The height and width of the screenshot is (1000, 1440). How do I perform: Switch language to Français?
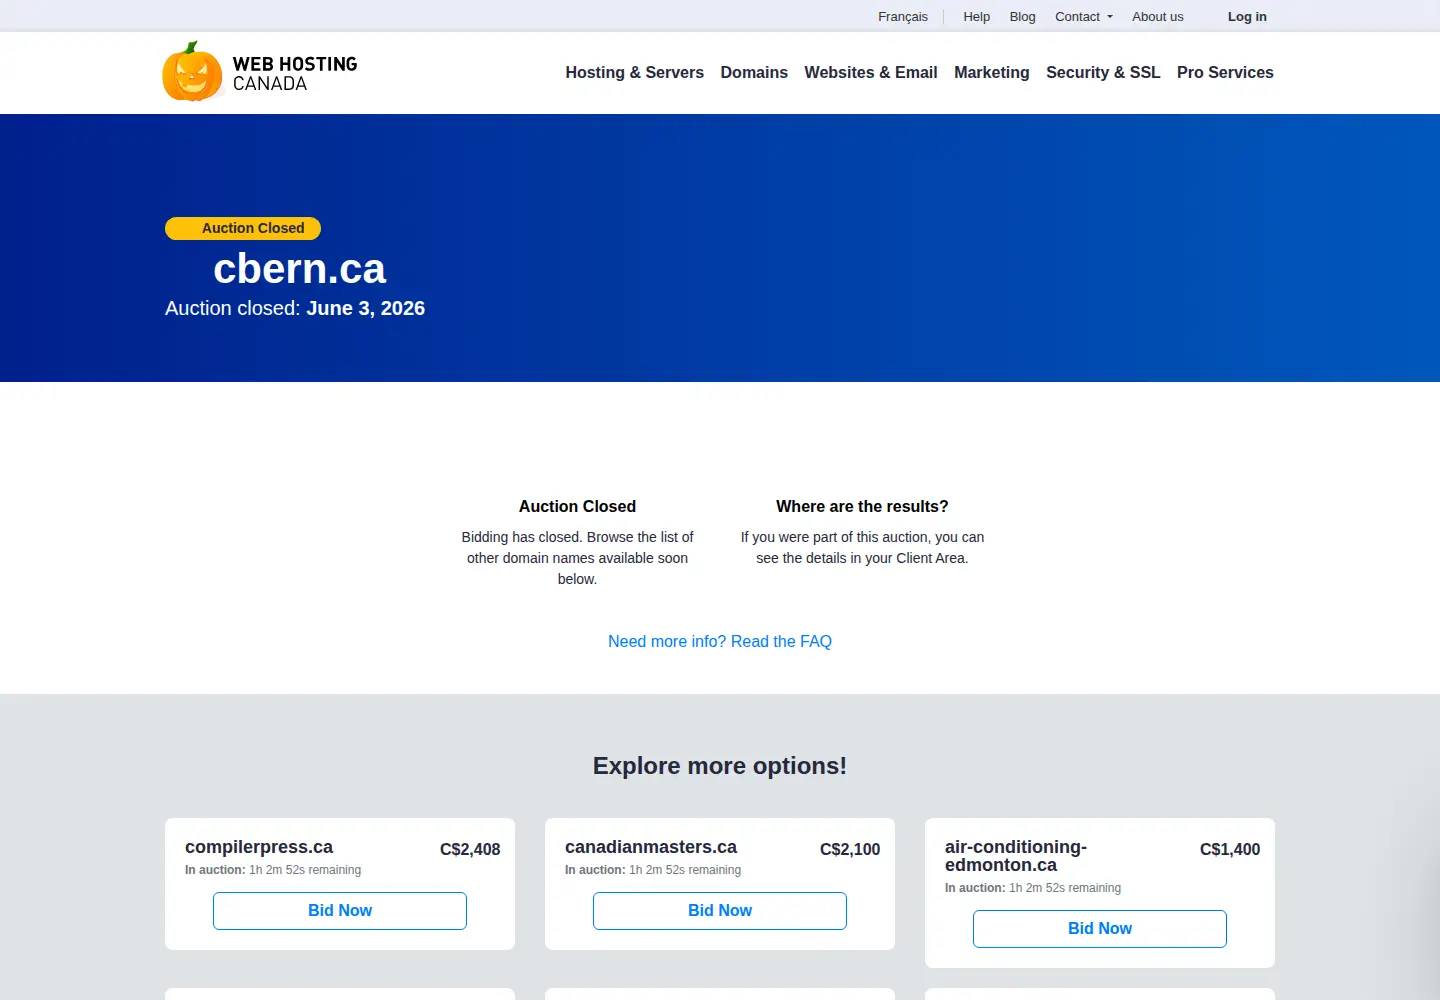click(x=903, y=17)
